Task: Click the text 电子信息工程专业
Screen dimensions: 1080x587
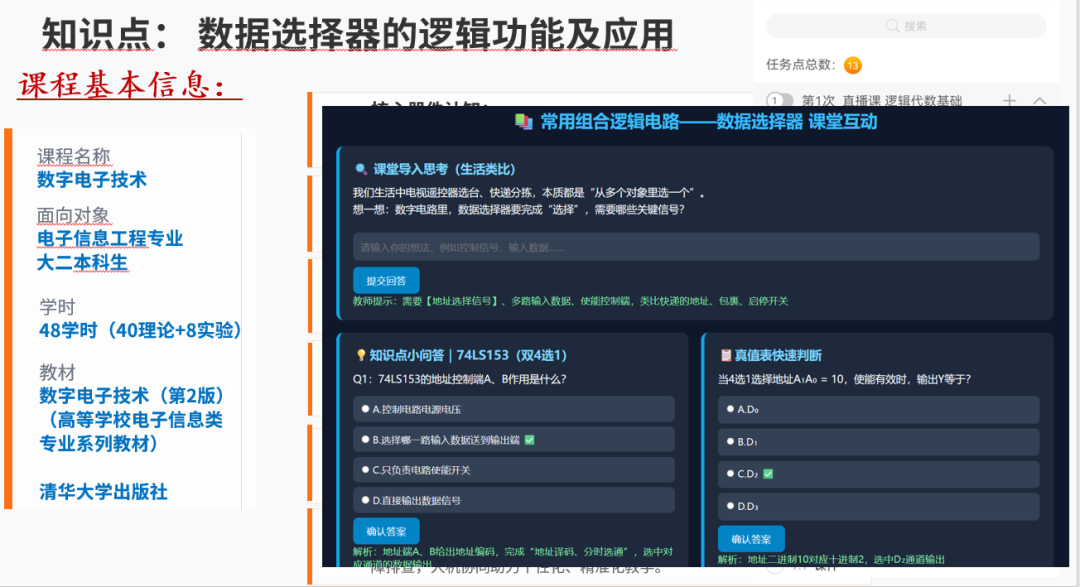Action: (x=110, y=238)
